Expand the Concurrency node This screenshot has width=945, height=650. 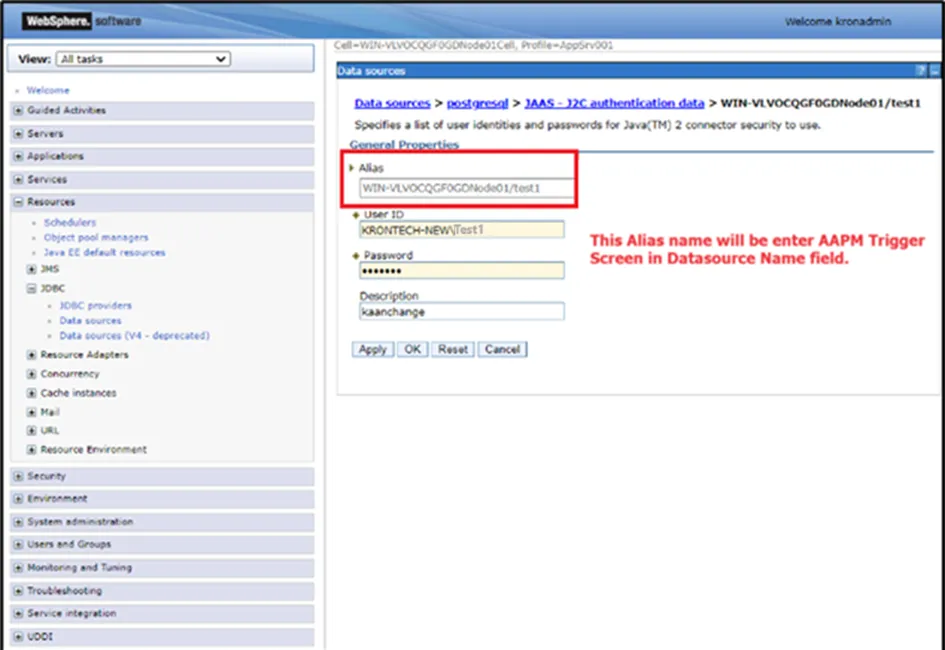click(x=31, y=374)
